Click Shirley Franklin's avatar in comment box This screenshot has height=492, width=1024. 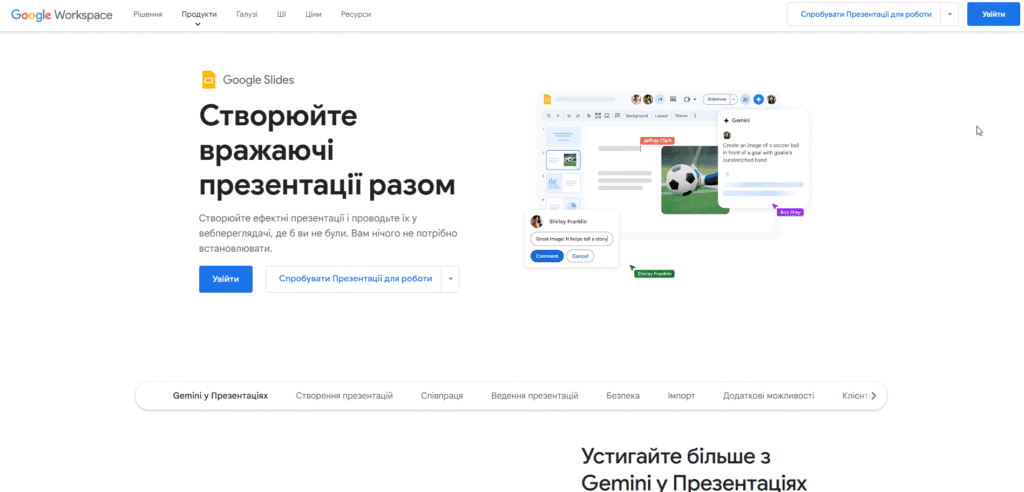coord(537,221)
